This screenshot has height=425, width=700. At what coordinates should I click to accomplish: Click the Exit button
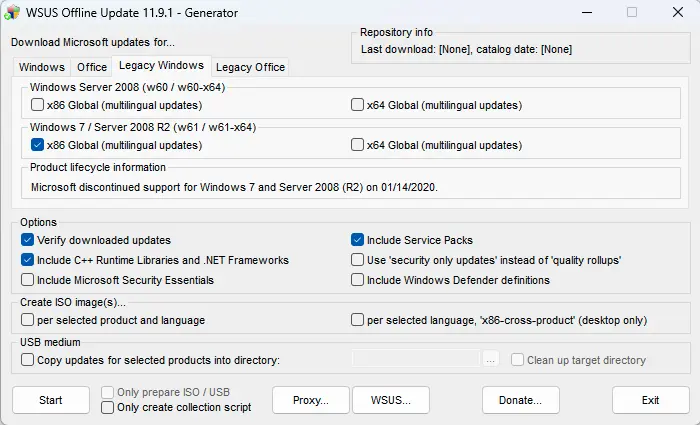point(650,400)
